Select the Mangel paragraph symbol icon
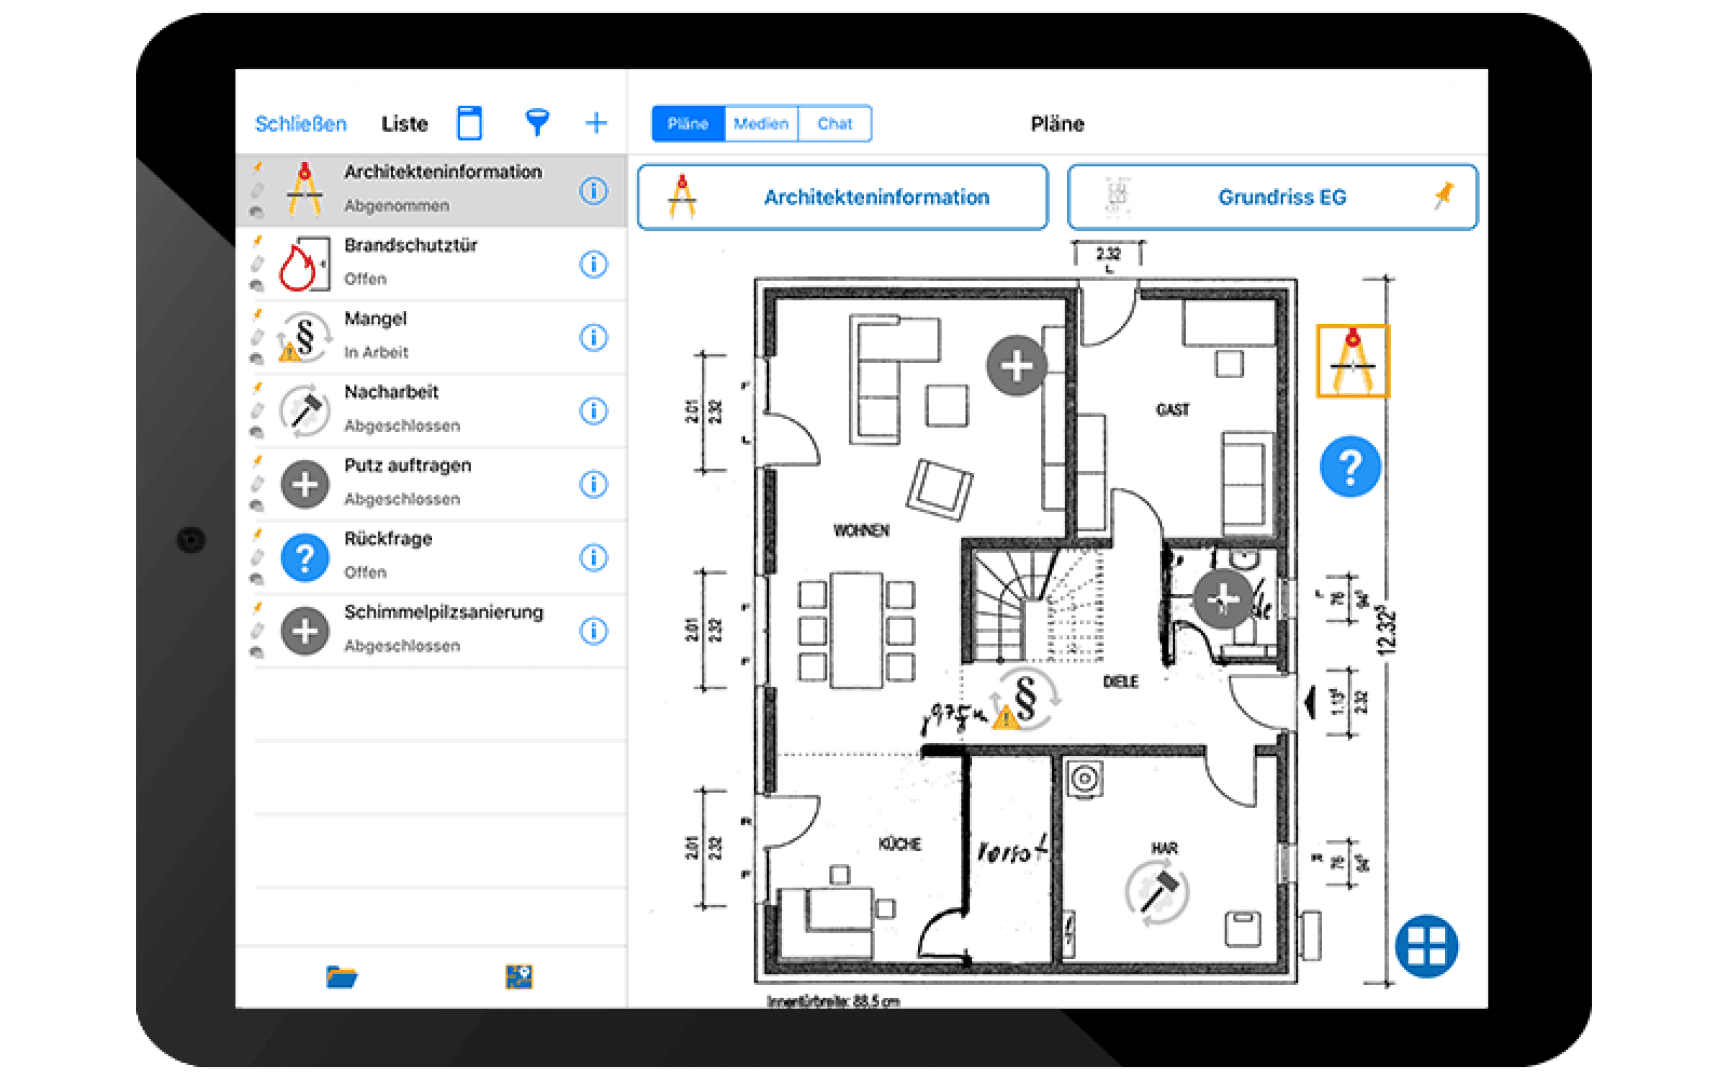Screen dimensions: 1728x1080 click(305, 336)
